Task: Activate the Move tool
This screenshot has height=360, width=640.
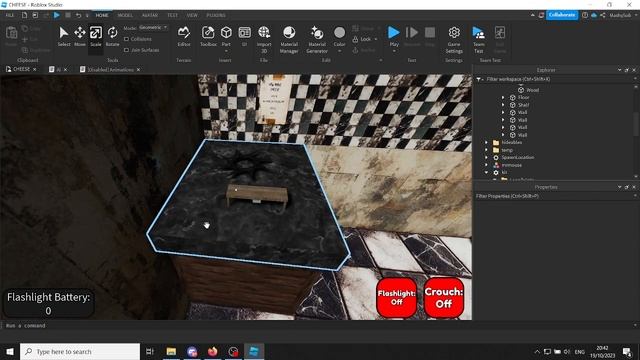Action: pyautogui.click(x=80, y=36)
